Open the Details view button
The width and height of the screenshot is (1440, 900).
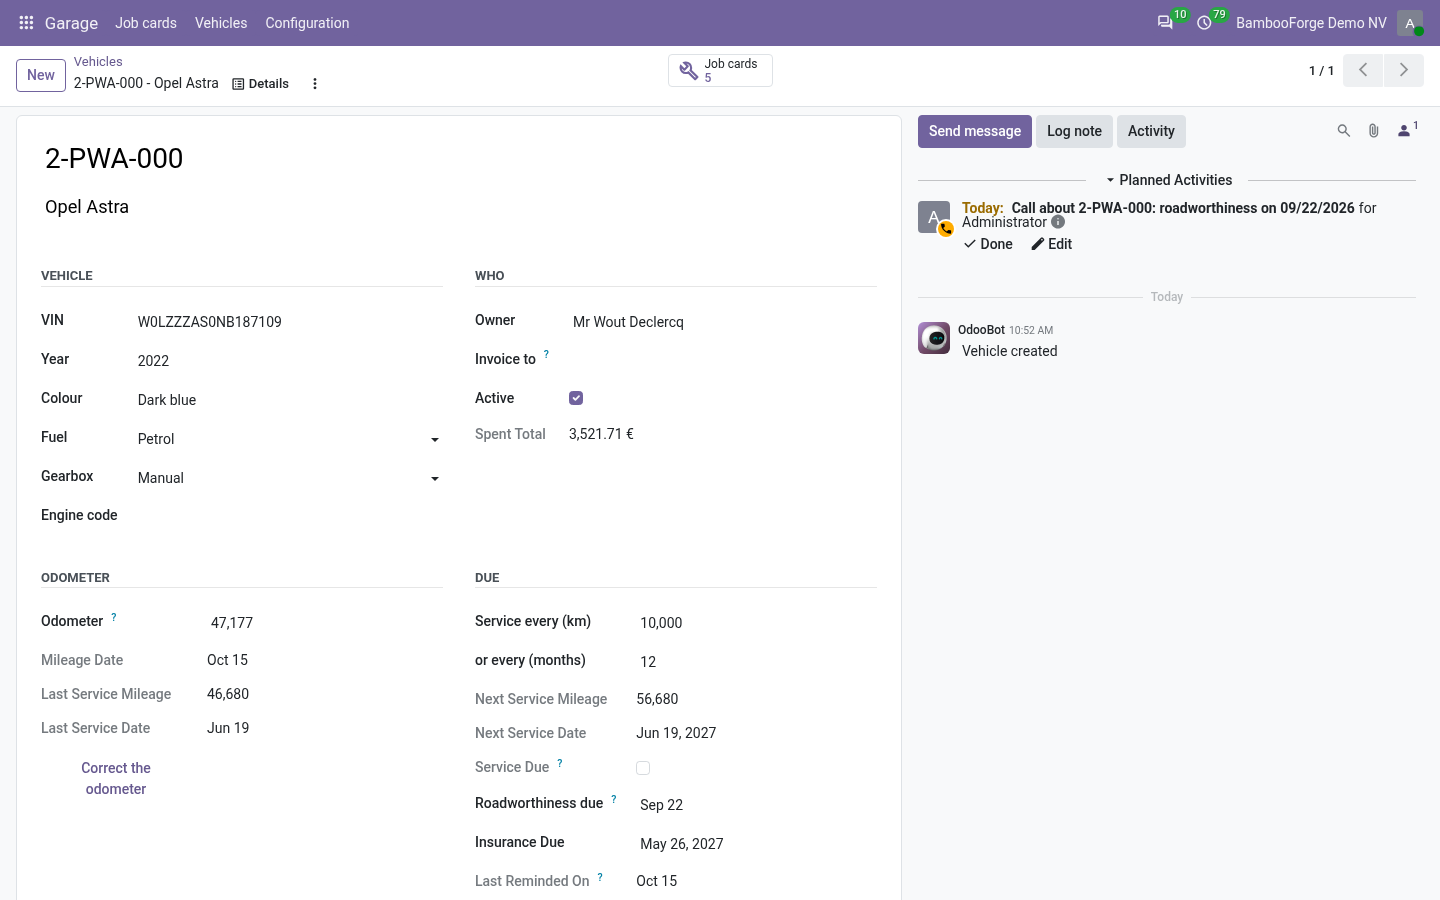[x=261, y=84]
